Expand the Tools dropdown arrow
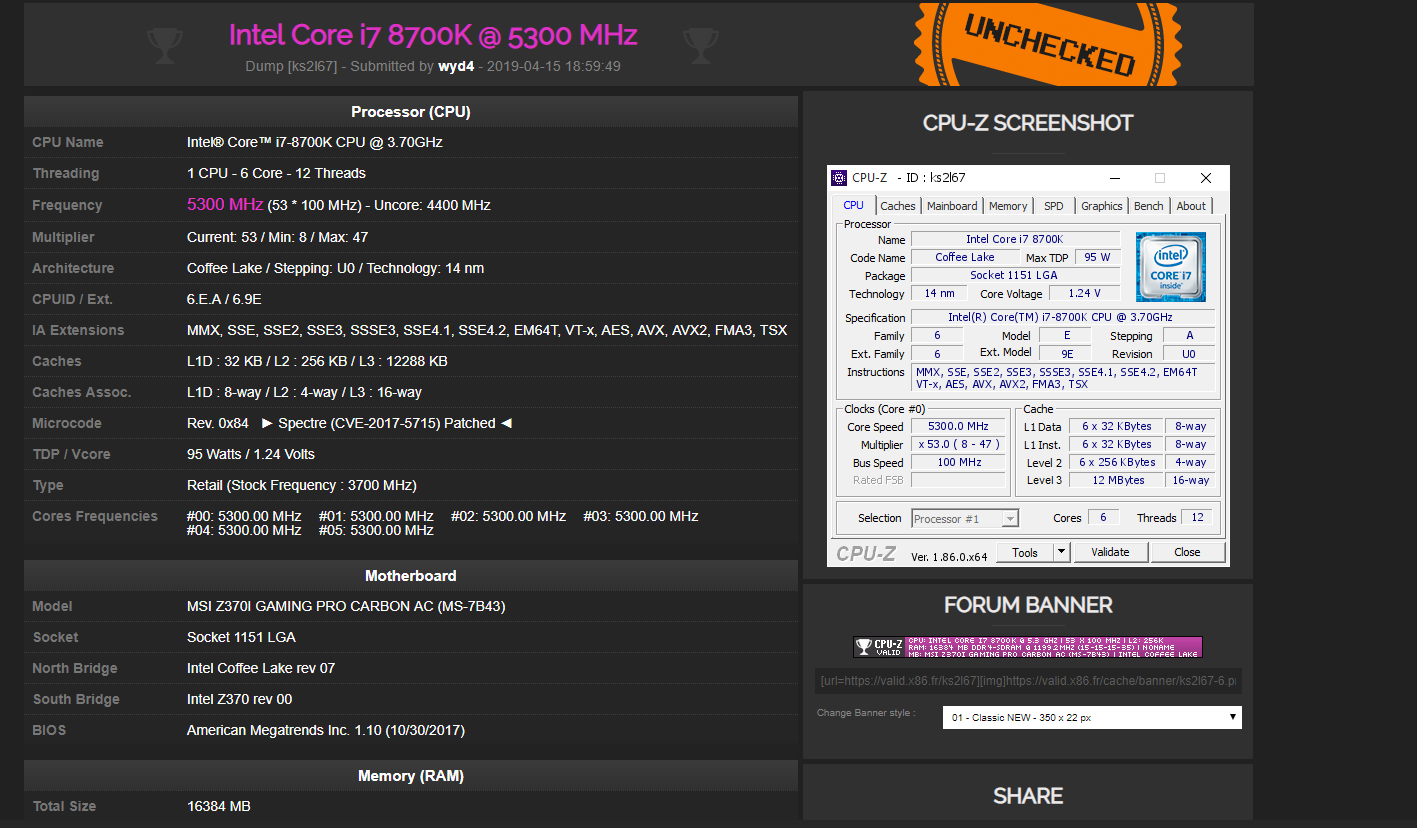The image size is (1417, 828). pyautogui.click(x=1062, y=552)
